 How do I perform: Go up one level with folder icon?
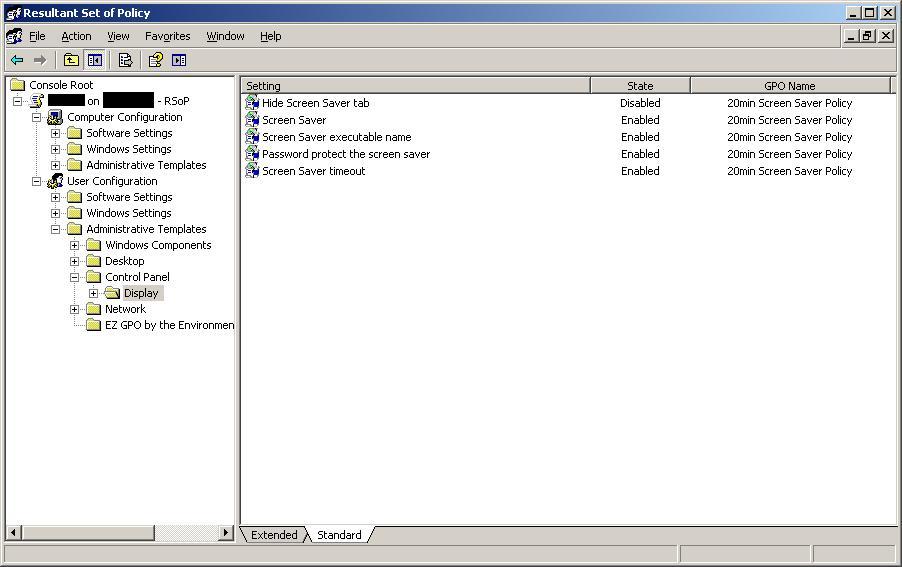[71, 60]
